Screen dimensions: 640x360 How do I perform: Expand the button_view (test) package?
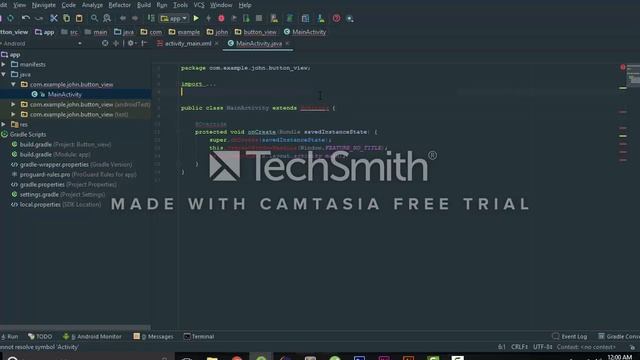(13, 114)
